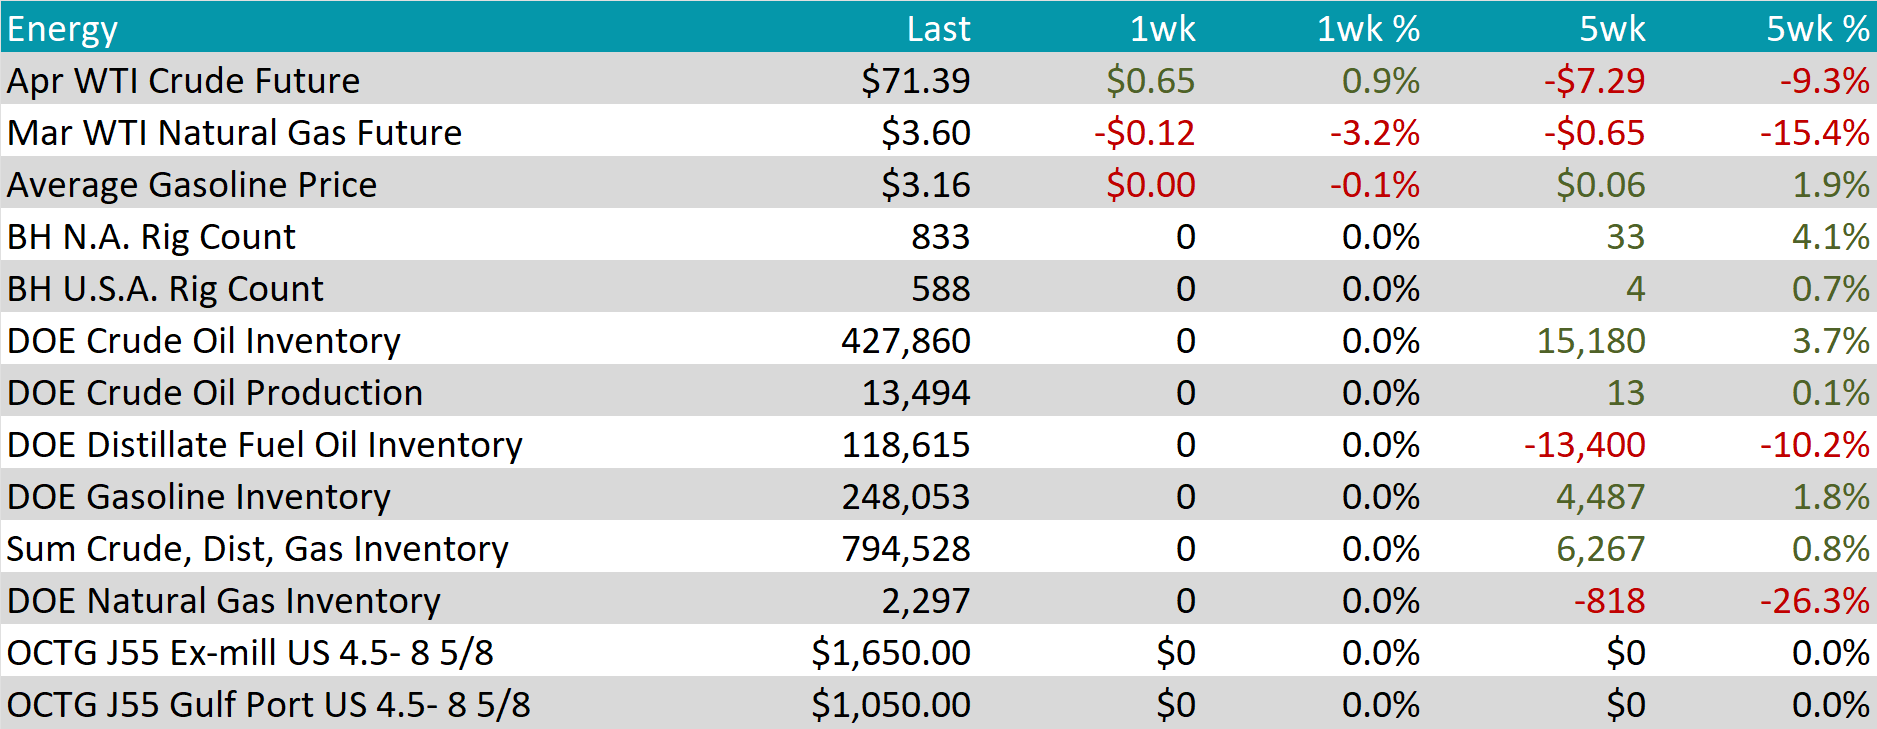Select the -15.4% five-week change cell
Image resolution: width=1877 pixels, height=729 pixels.
tap(1814, 133)
